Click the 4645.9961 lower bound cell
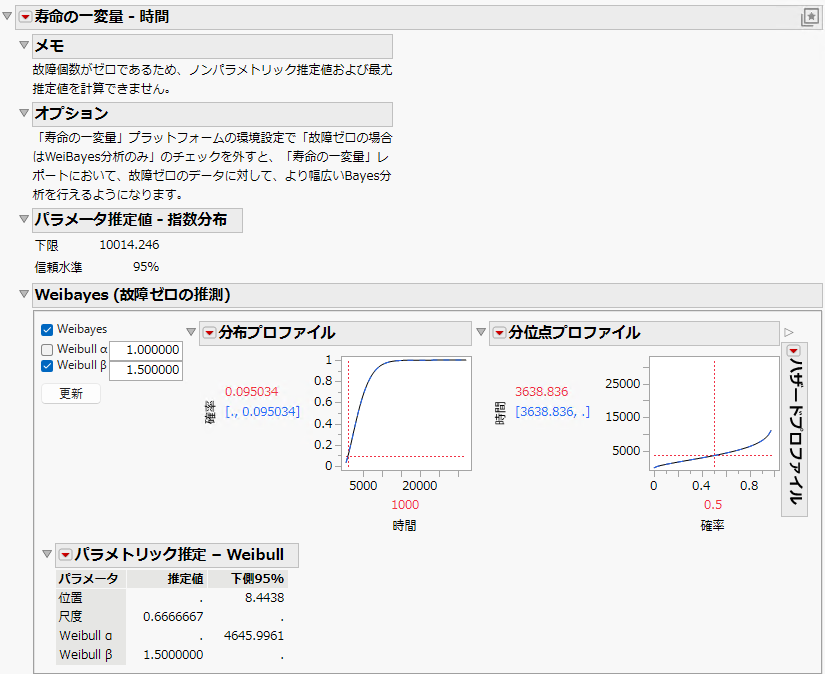825x674 pixels. click(x=254, y=636)
